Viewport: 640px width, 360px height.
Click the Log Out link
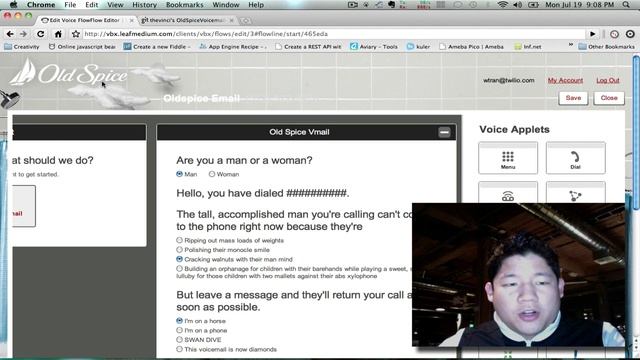[x=608, y=80]
